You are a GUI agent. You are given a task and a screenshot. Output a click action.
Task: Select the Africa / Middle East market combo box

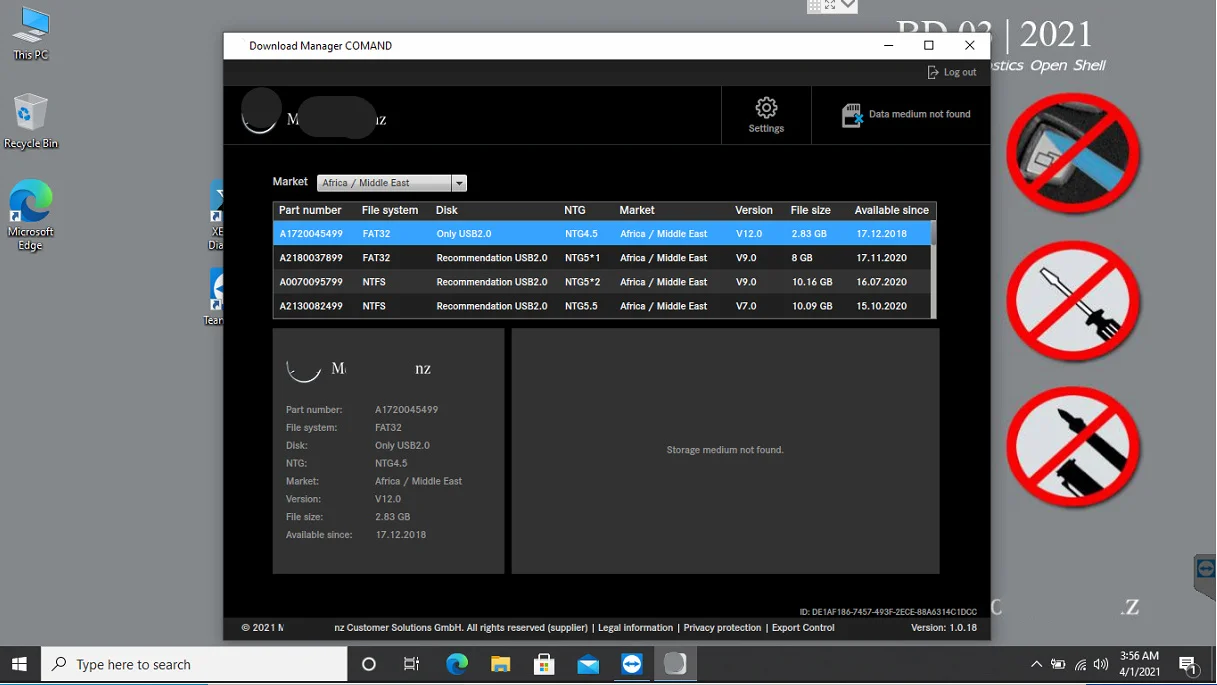(x=392, y=183)
